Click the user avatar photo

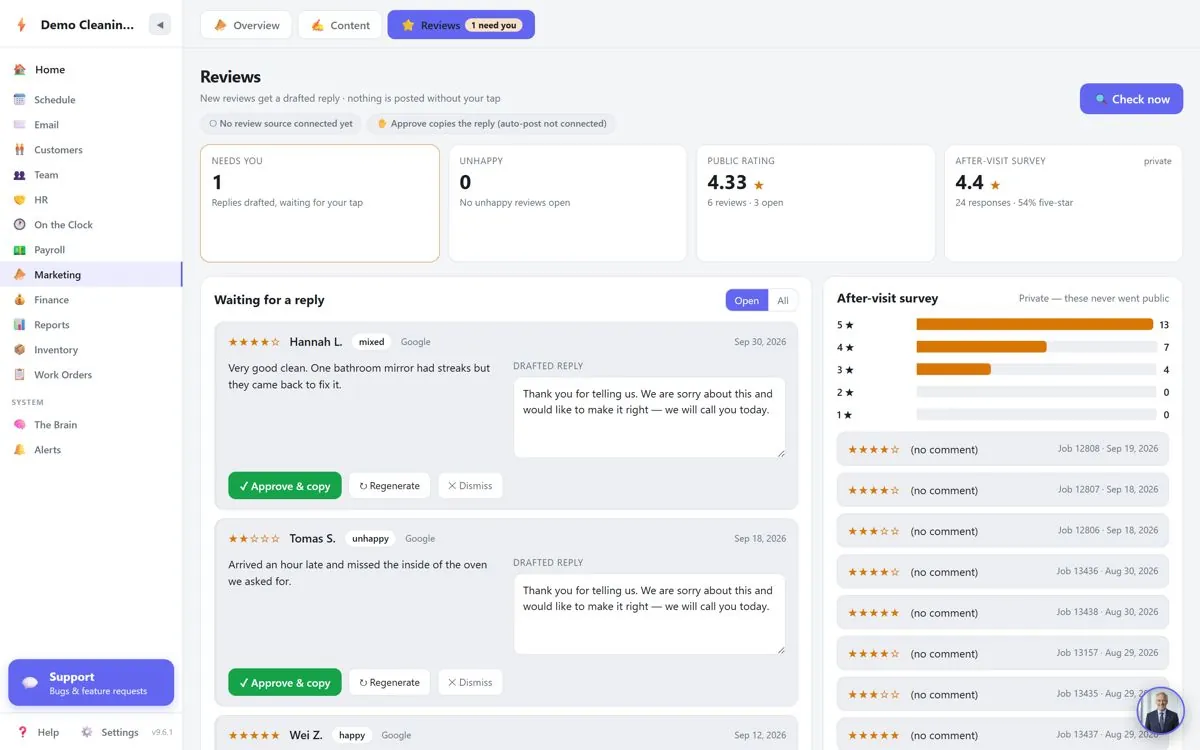click(1161, 711)
